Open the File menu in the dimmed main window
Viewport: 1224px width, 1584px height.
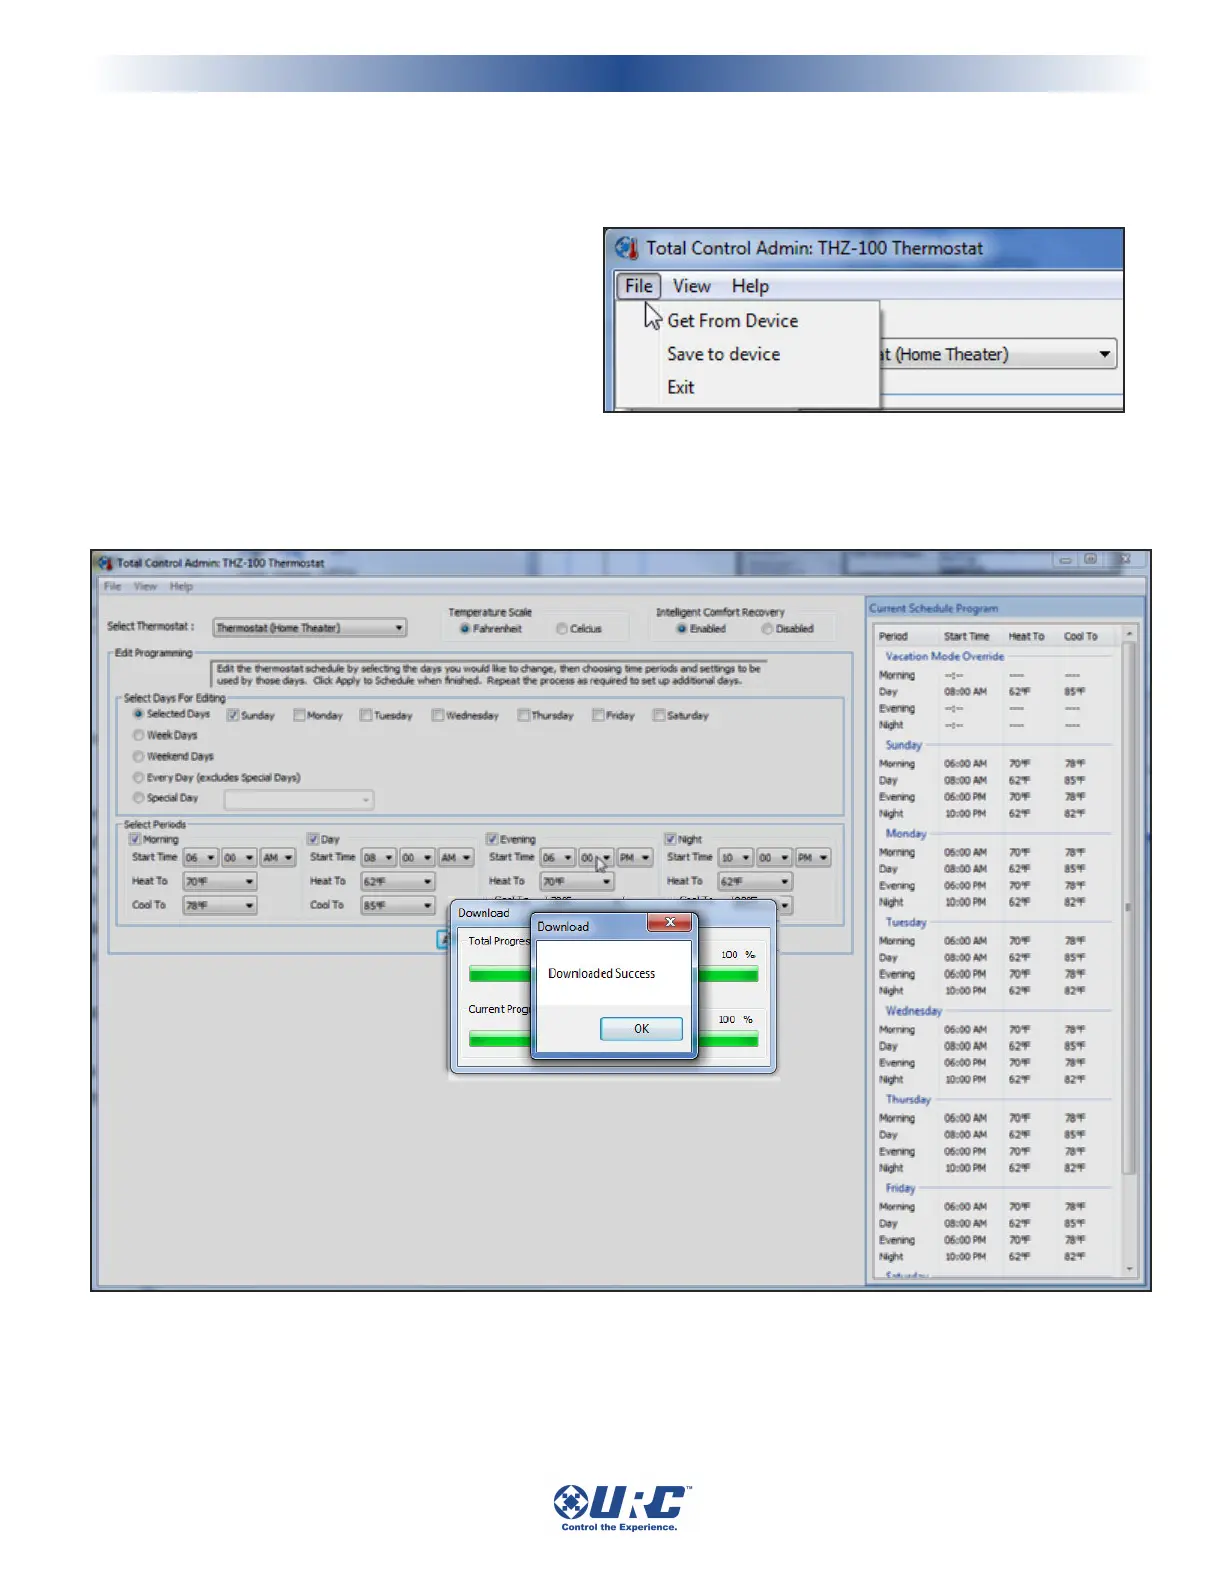[112, 586]
